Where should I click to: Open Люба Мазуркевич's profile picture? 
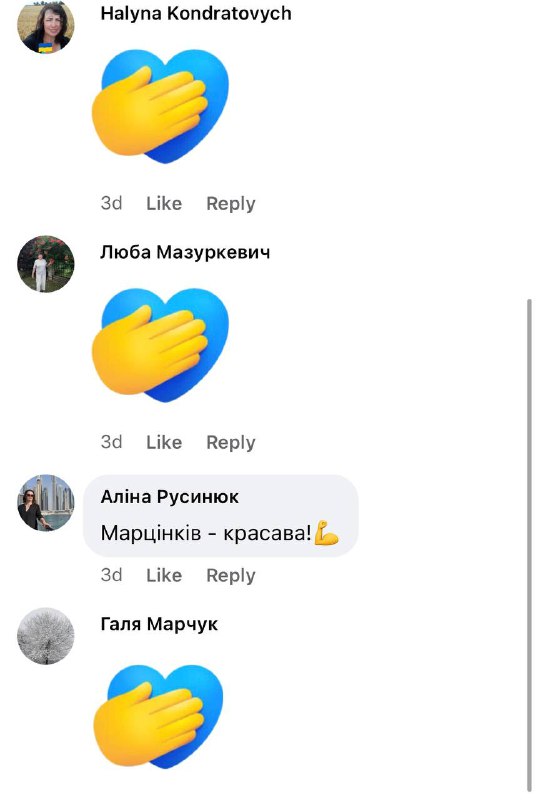pyautogui.click(x=46, y=264)
